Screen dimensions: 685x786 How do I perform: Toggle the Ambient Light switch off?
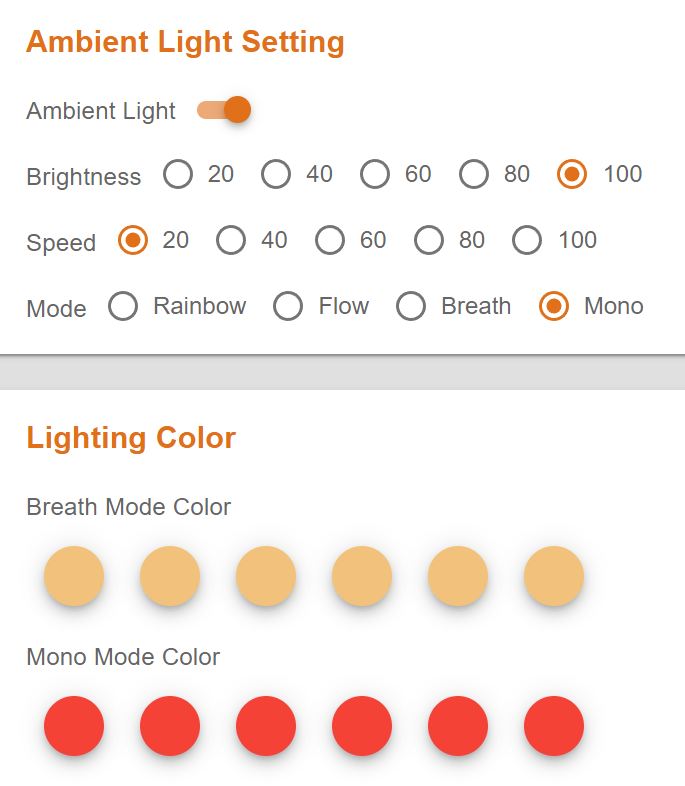224,110
